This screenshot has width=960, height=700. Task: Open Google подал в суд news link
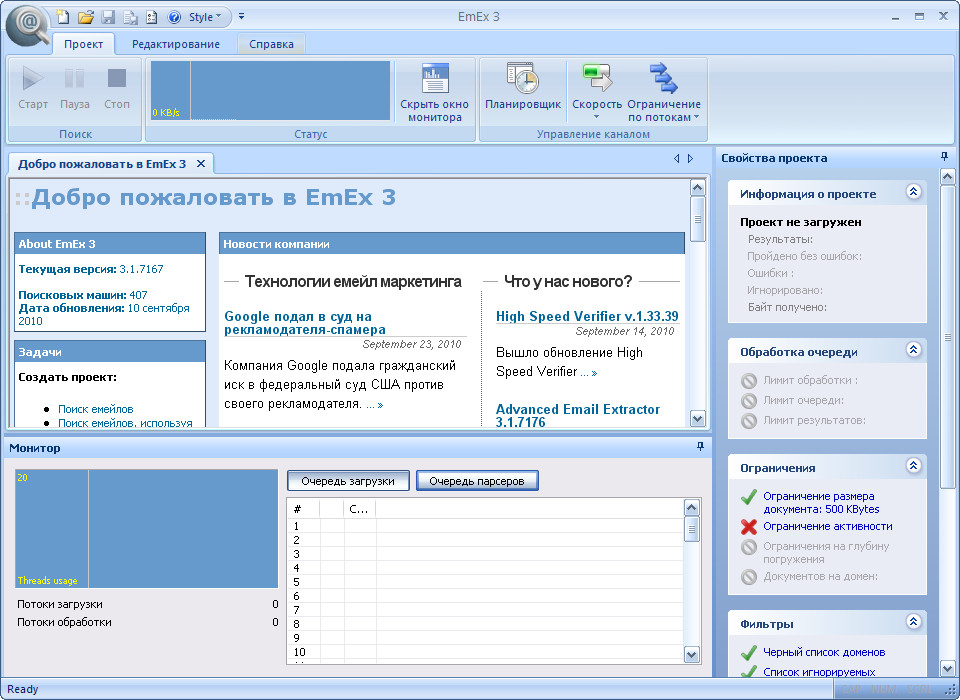[305, 323]
